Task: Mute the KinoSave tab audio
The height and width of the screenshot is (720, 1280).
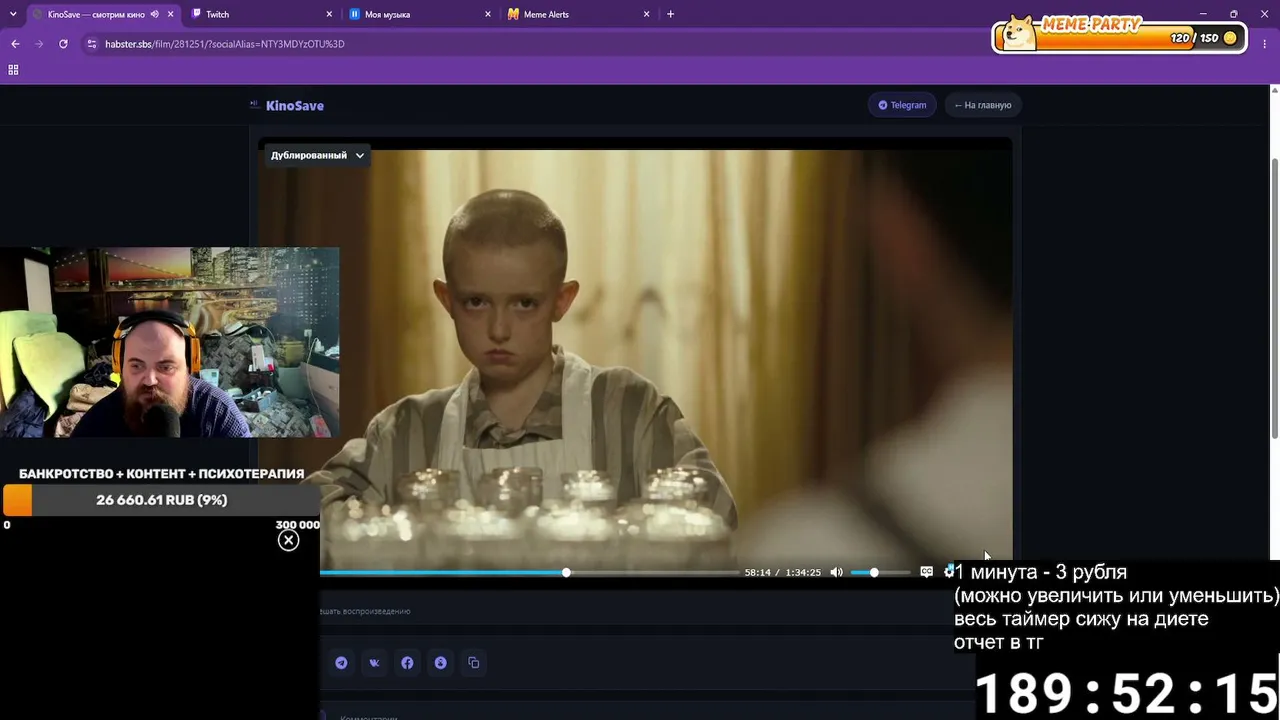Action: pos(155,14)
